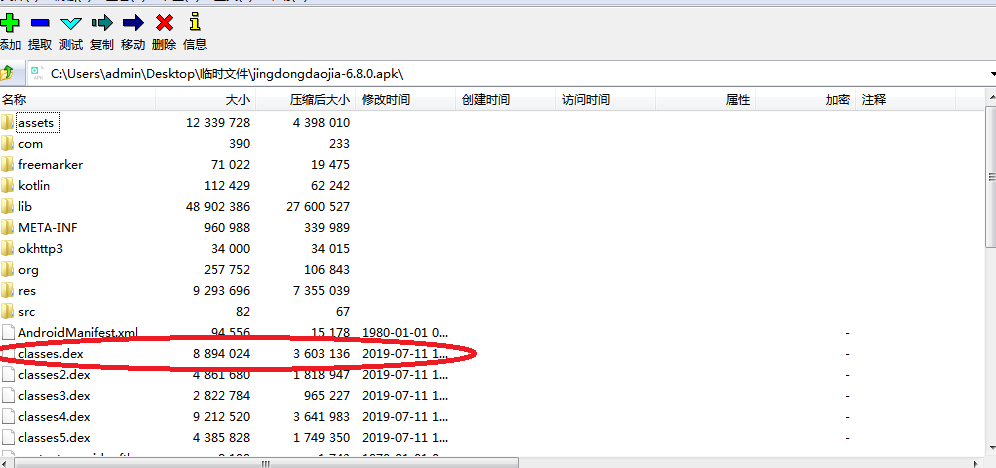This screenshot has height=468, width=996.
Task: Click size value 12 339 728
Action: [x=218, y=122]
